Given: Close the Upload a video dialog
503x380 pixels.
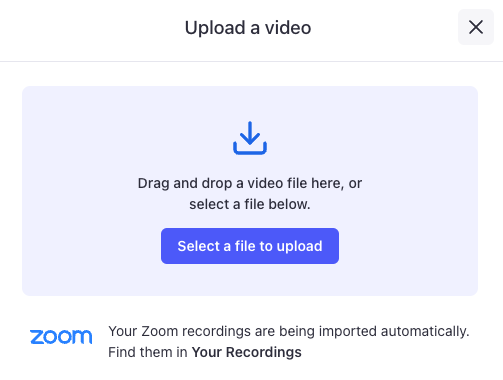Looking at the screenshot, I should (x=476, y=27).
